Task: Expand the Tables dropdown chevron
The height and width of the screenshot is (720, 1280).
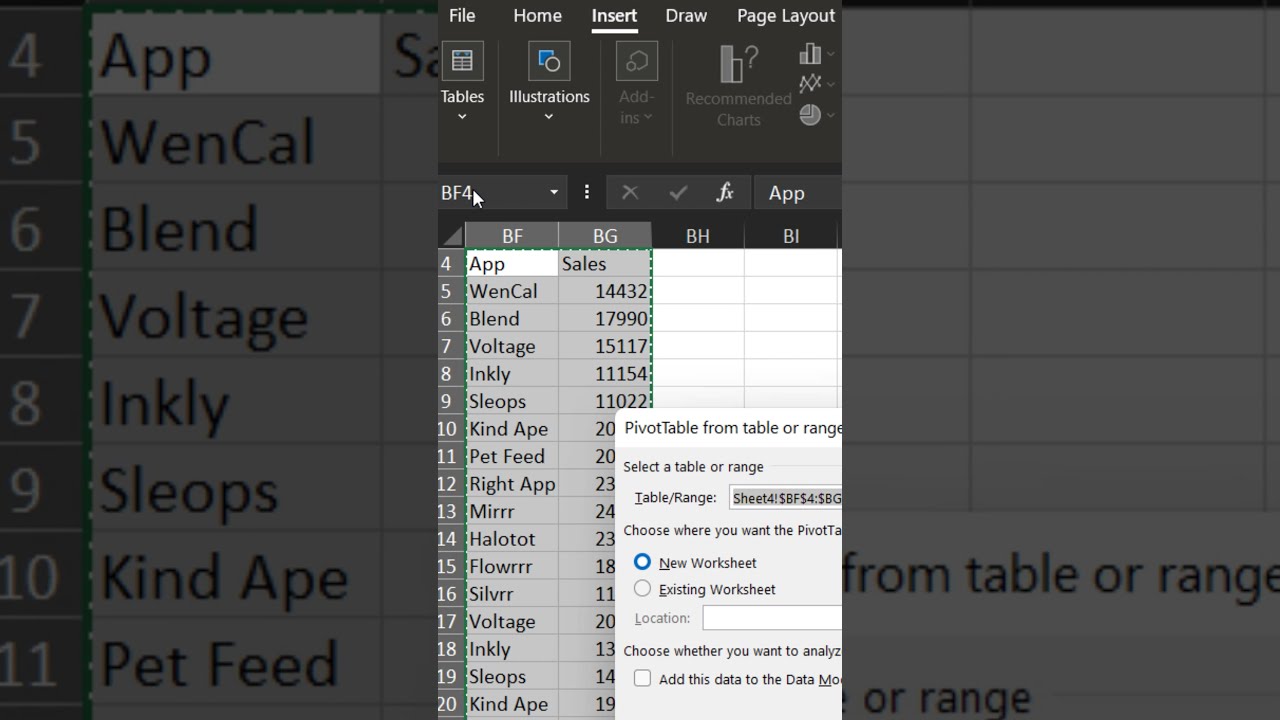Action: click(462, 117)
